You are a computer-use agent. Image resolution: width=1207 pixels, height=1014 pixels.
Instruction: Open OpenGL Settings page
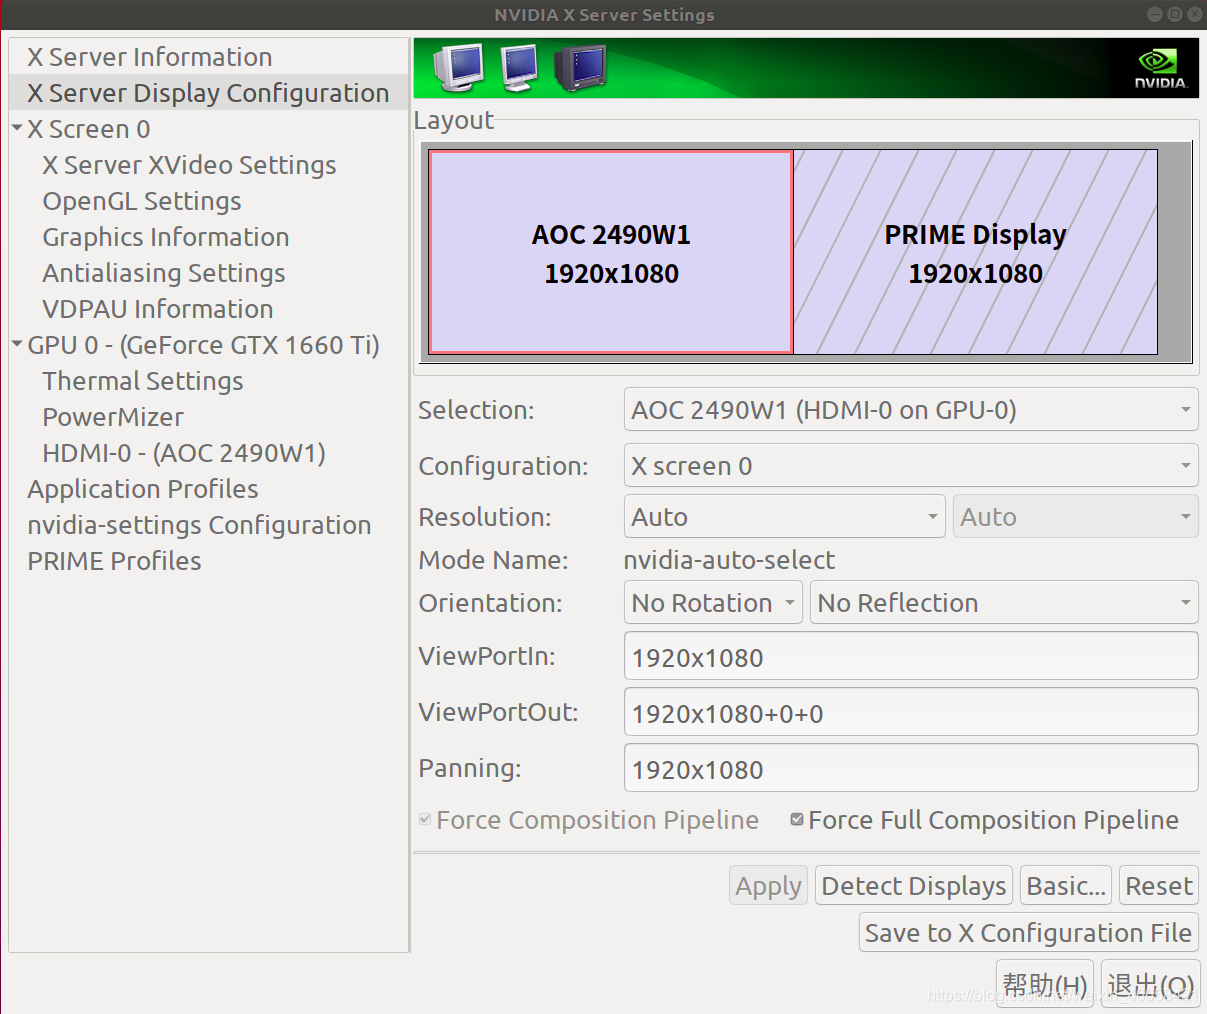(x=142, y=201)
